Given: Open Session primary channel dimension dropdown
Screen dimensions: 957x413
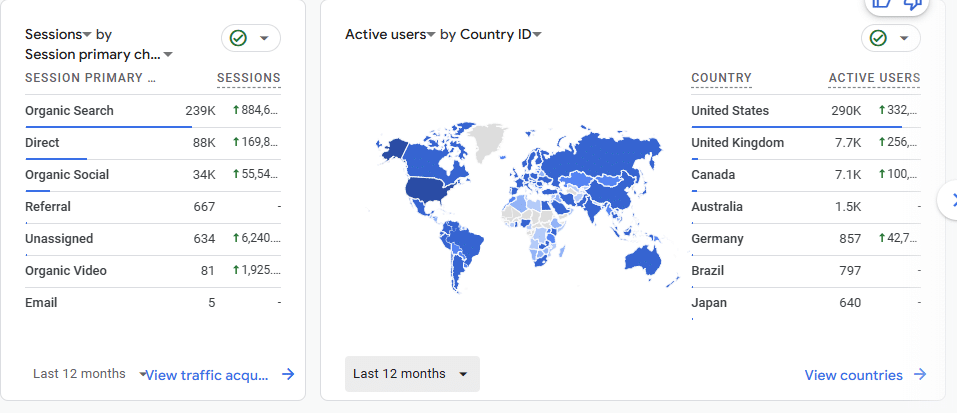Looking at the screenshot, I should [99, 55].
